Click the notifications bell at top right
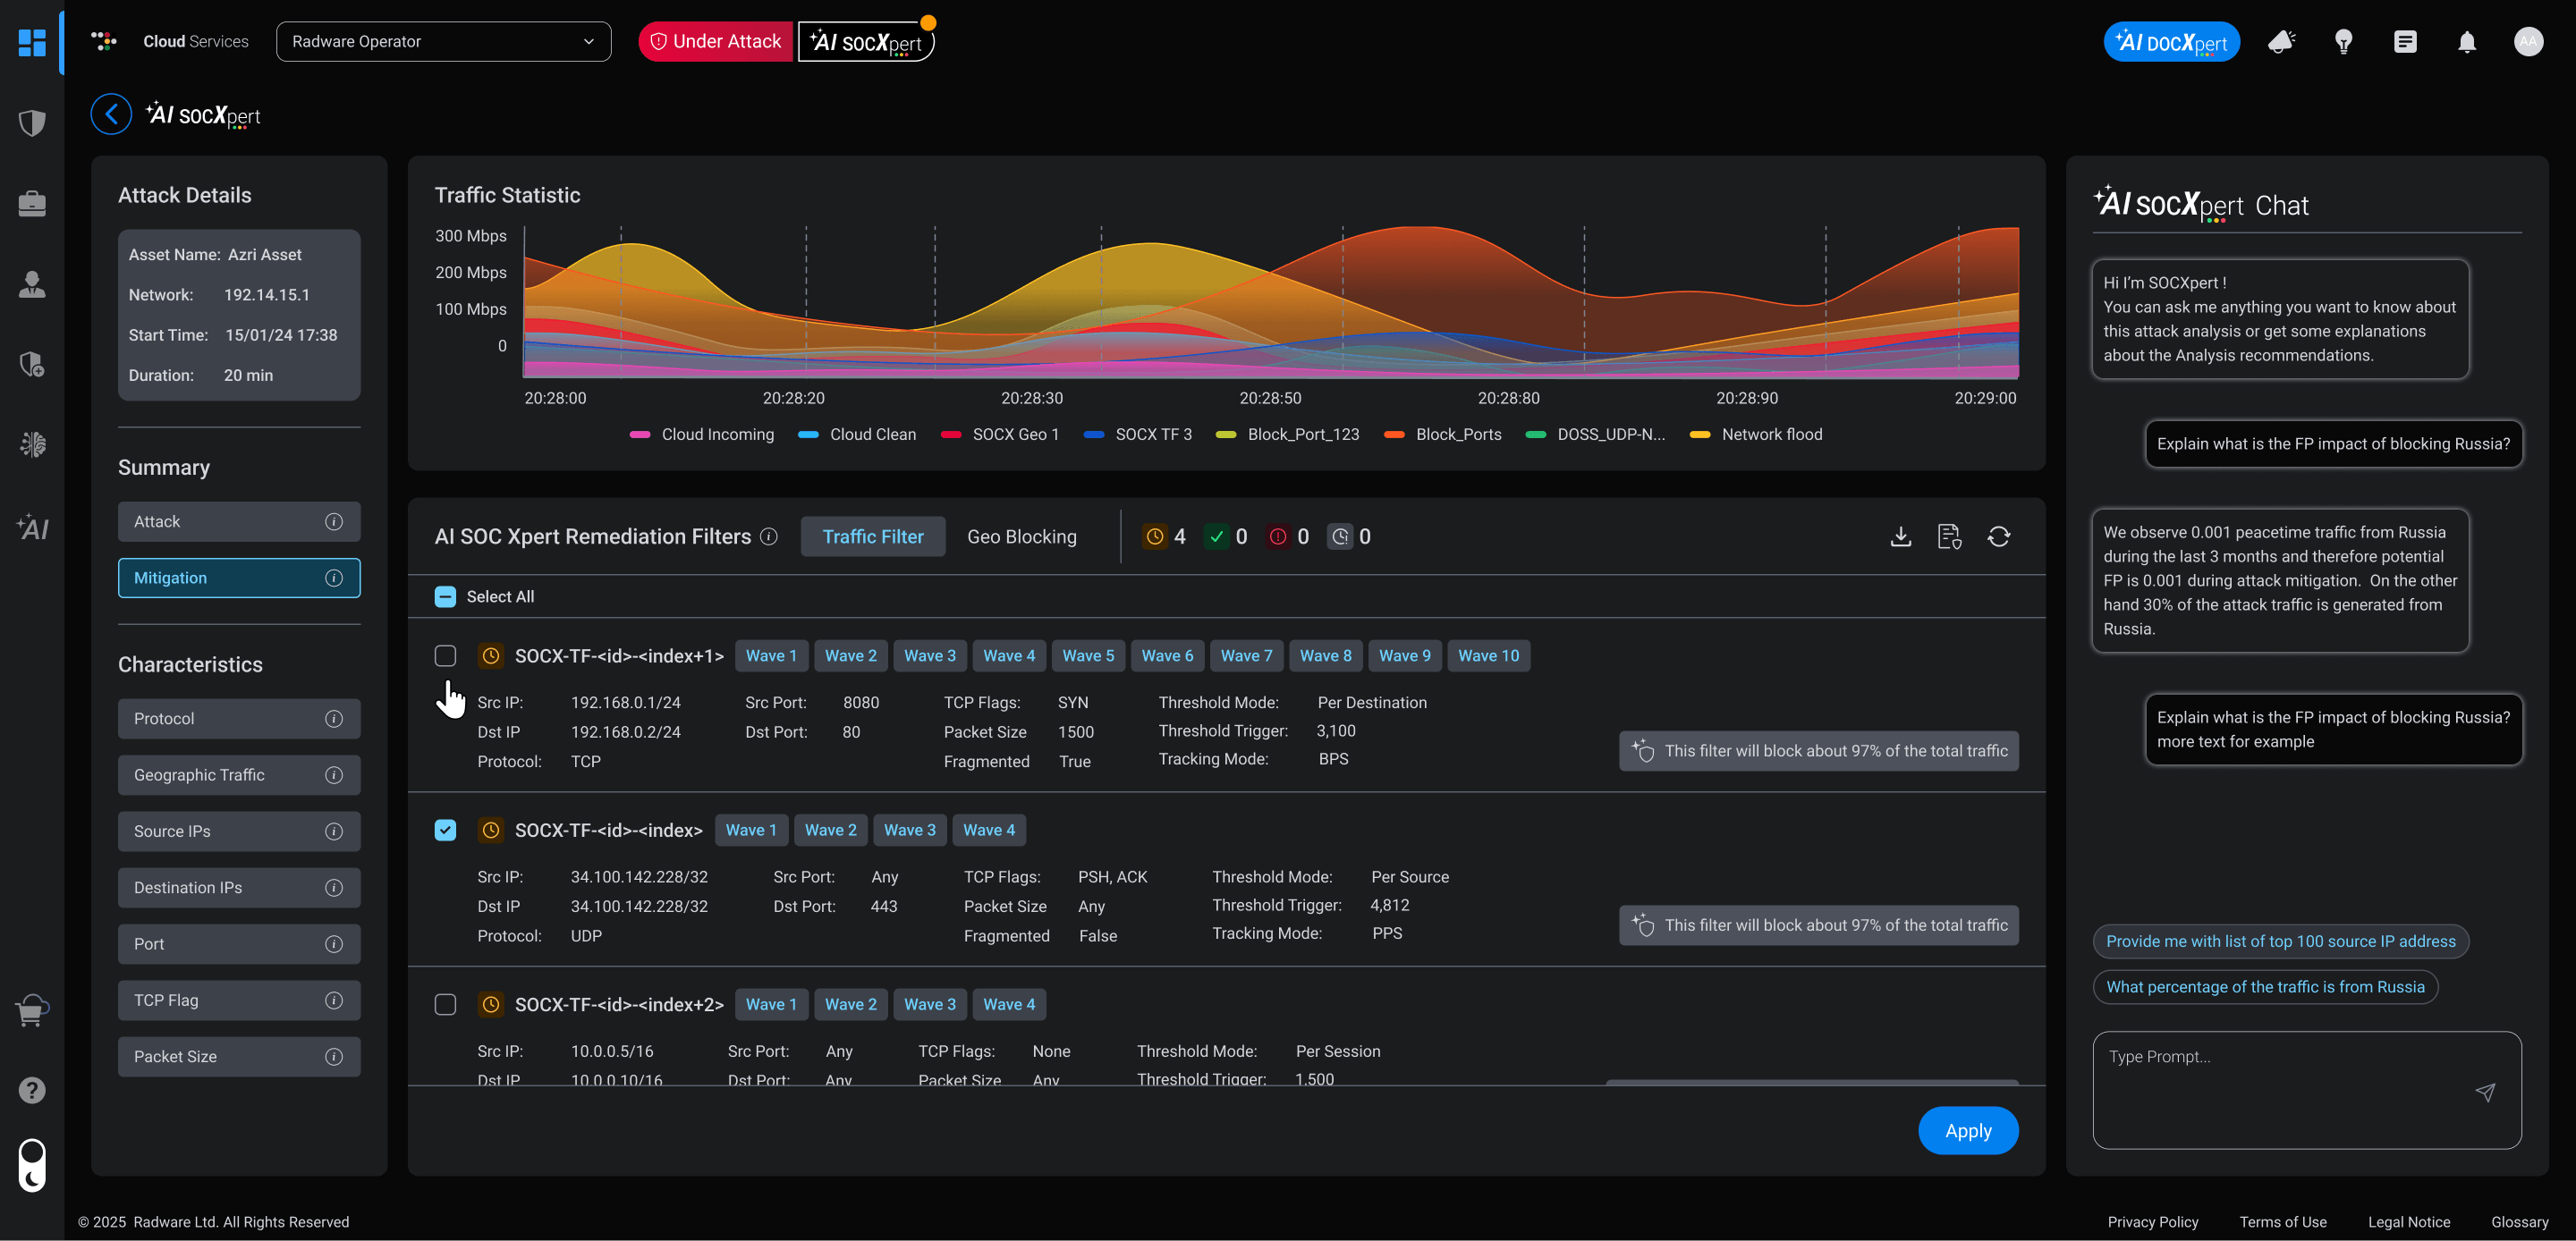2576x1241 pixels. tap(2466, 41)
